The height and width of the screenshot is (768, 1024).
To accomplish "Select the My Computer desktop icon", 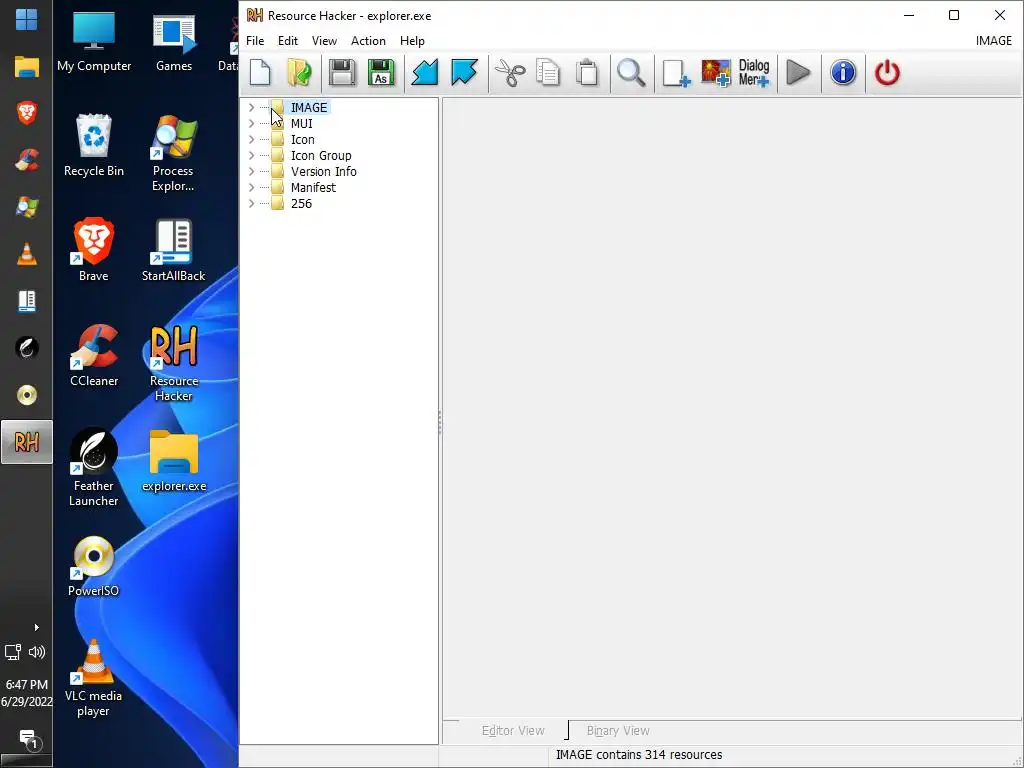I will click(94, 41).
